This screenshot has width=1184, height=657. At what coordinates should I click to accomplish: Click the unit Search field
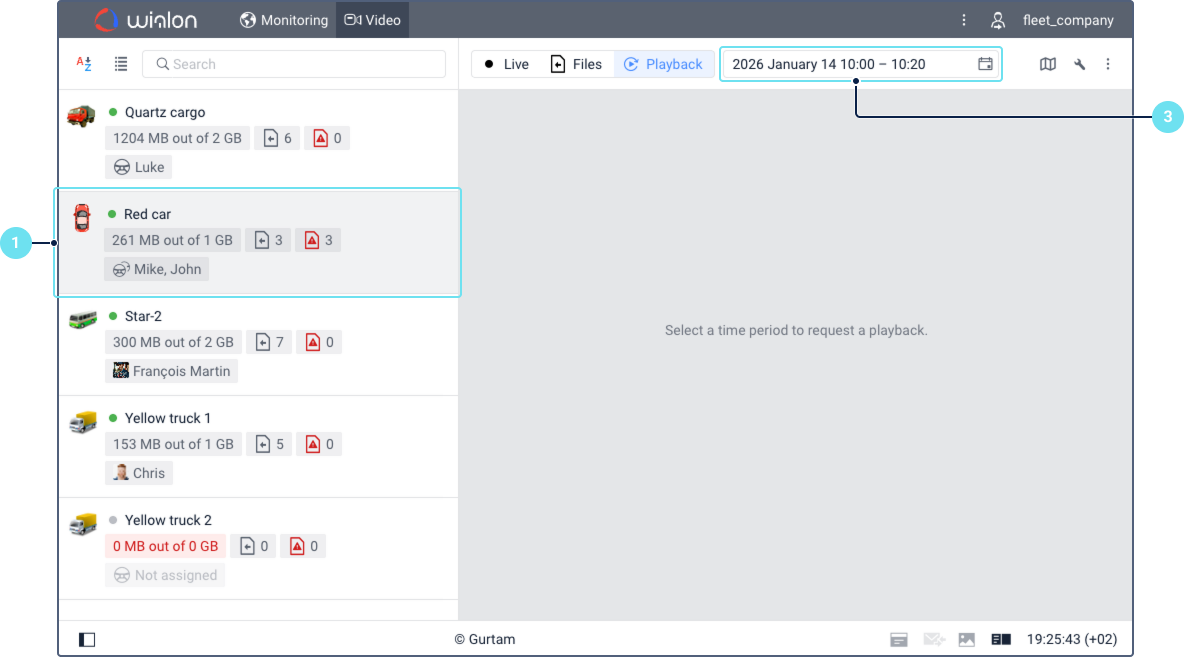[294, 64]
